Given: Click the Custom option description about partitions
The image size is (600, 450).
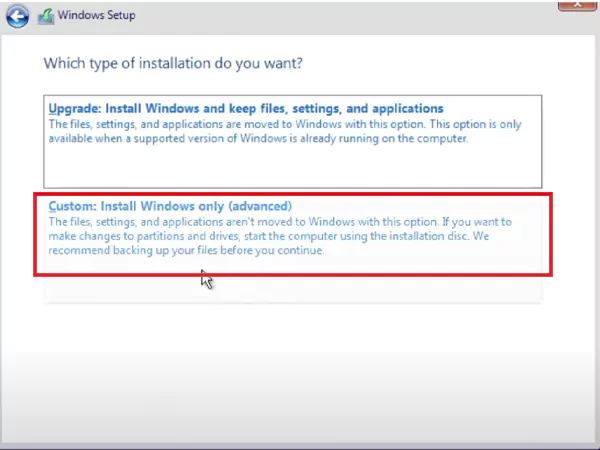Looking at the screenshot, I should pyautogui.click(x=280, y=236).
